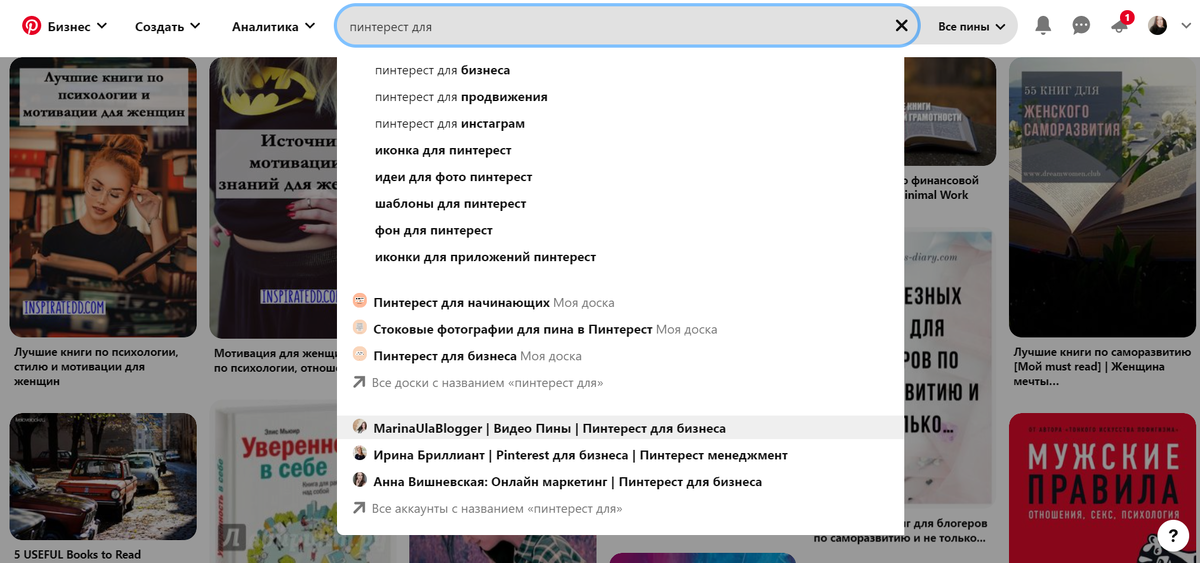This screenshot has width=1200, height=563.
Task: Open pin image Лучшие книги по психологии и мотивации
Action: coord(103,197)
